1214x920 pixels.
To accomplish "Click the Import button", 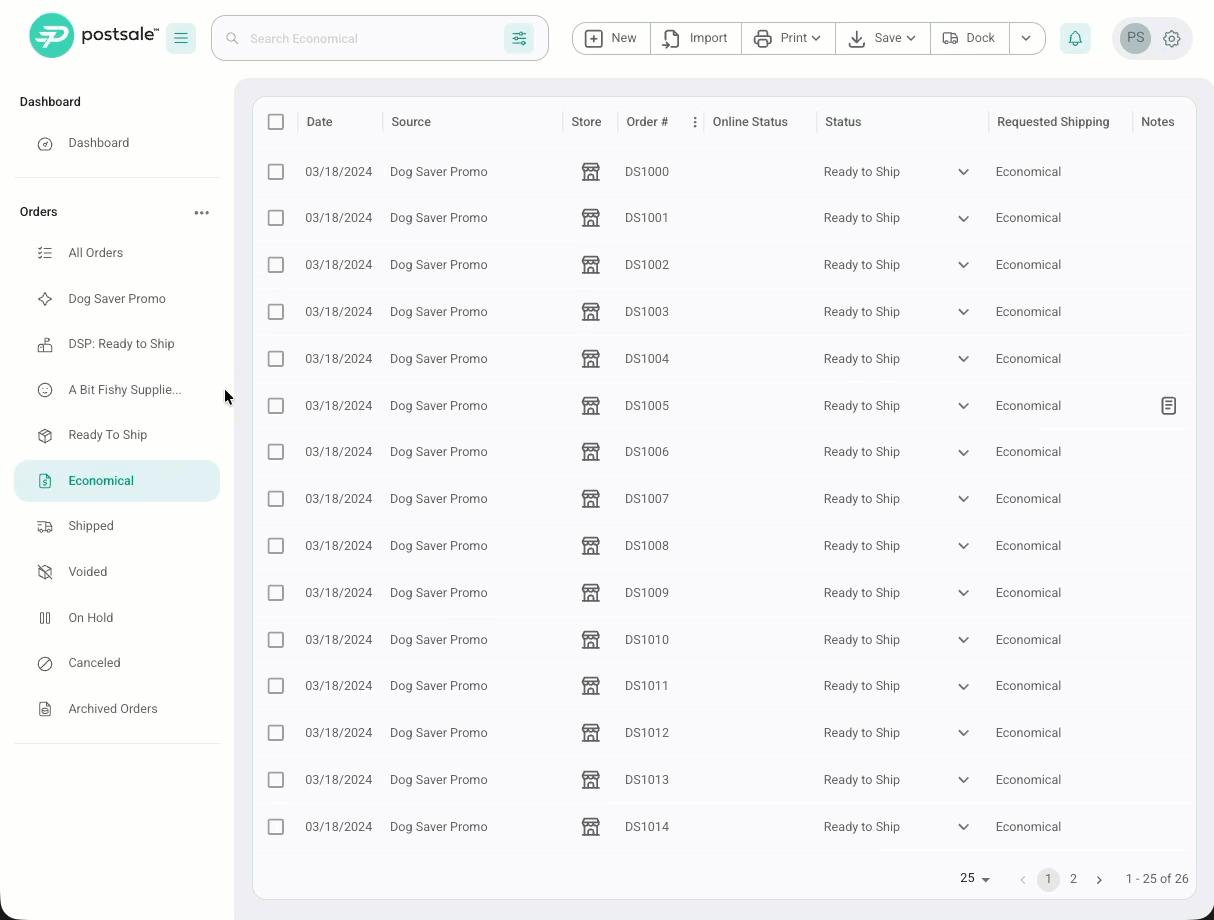I will tap(696, 38).
